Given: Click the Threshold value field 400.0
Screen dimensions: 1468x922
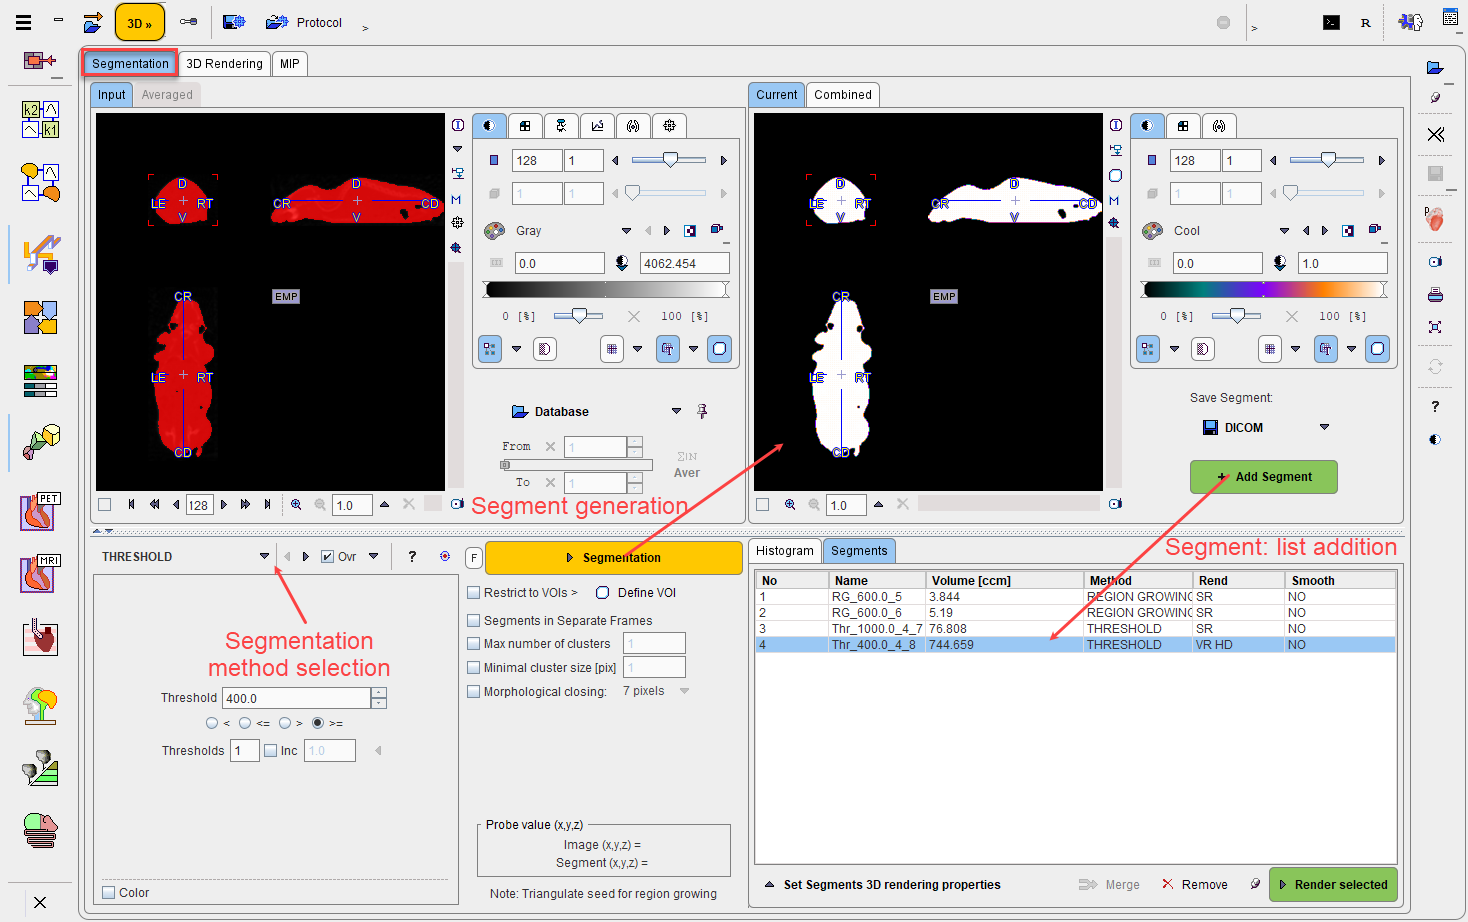Looking at the screenshot, I should [x=297, y=698].
